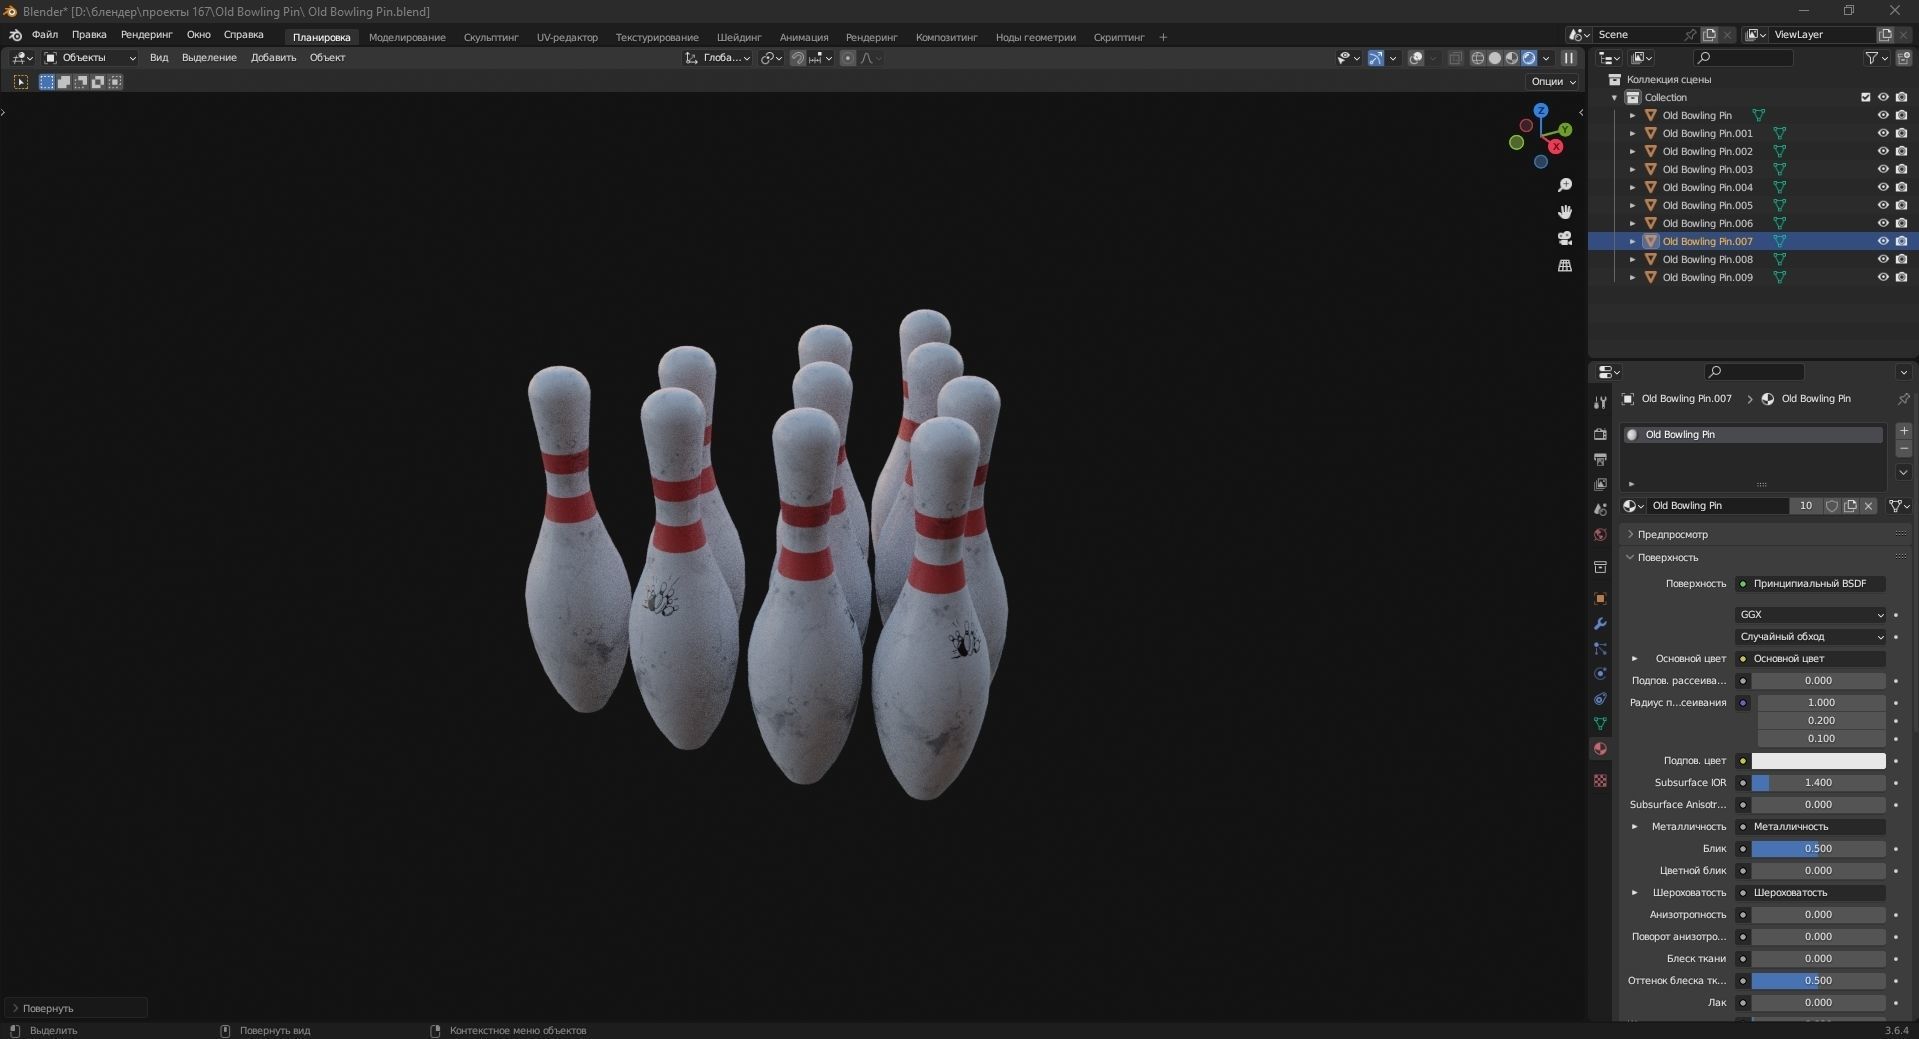Viewport: 1919px width, 1039px height.
Task: Open the World properties tab
Action: tap(1600, 536)
